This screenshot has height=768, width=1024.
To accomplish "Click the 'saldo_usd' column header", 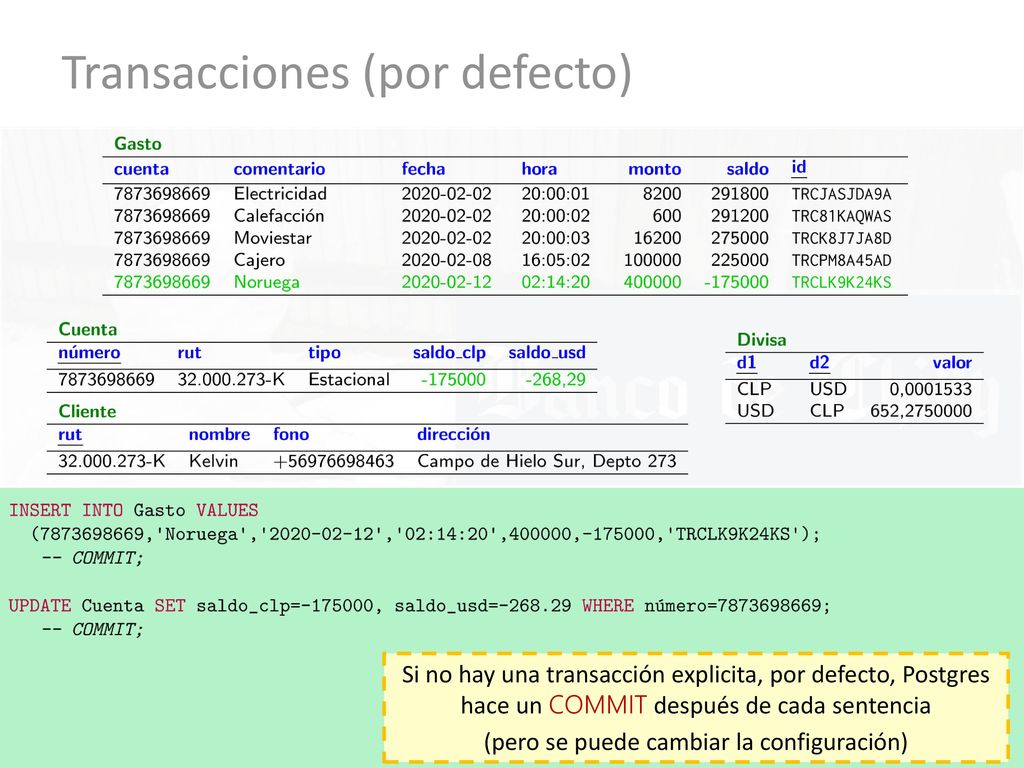I will (547, 353).
